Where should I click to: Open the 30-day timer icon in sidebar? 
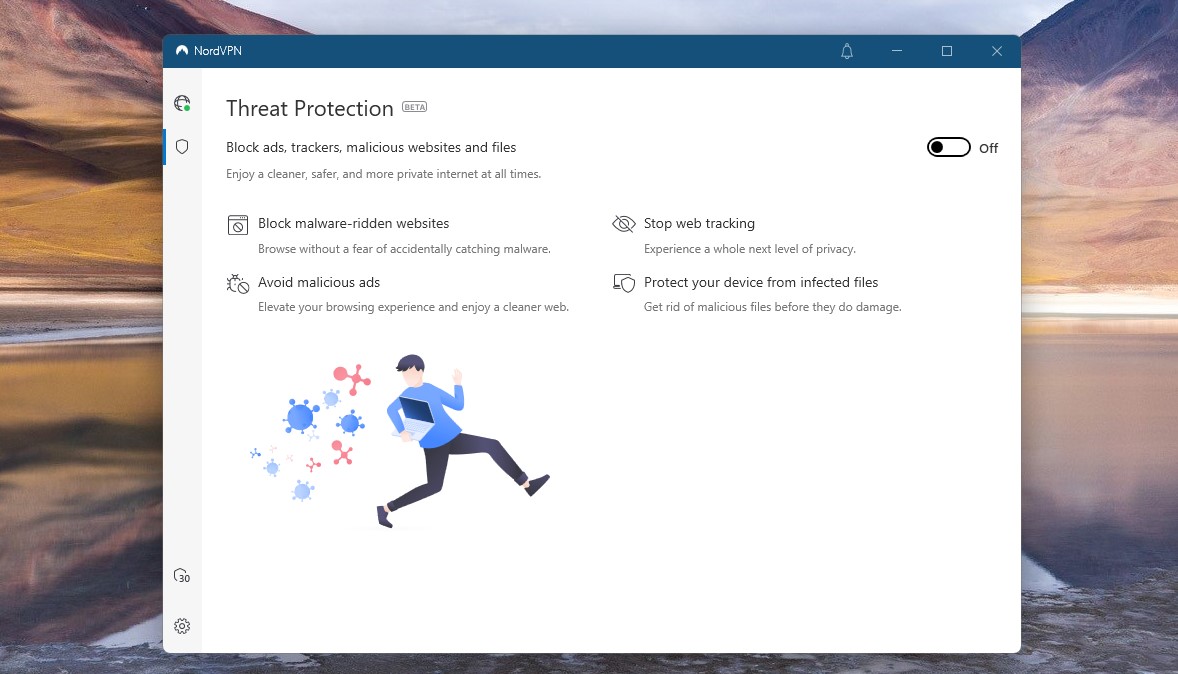pyautogui.click(x=182, y=576)
